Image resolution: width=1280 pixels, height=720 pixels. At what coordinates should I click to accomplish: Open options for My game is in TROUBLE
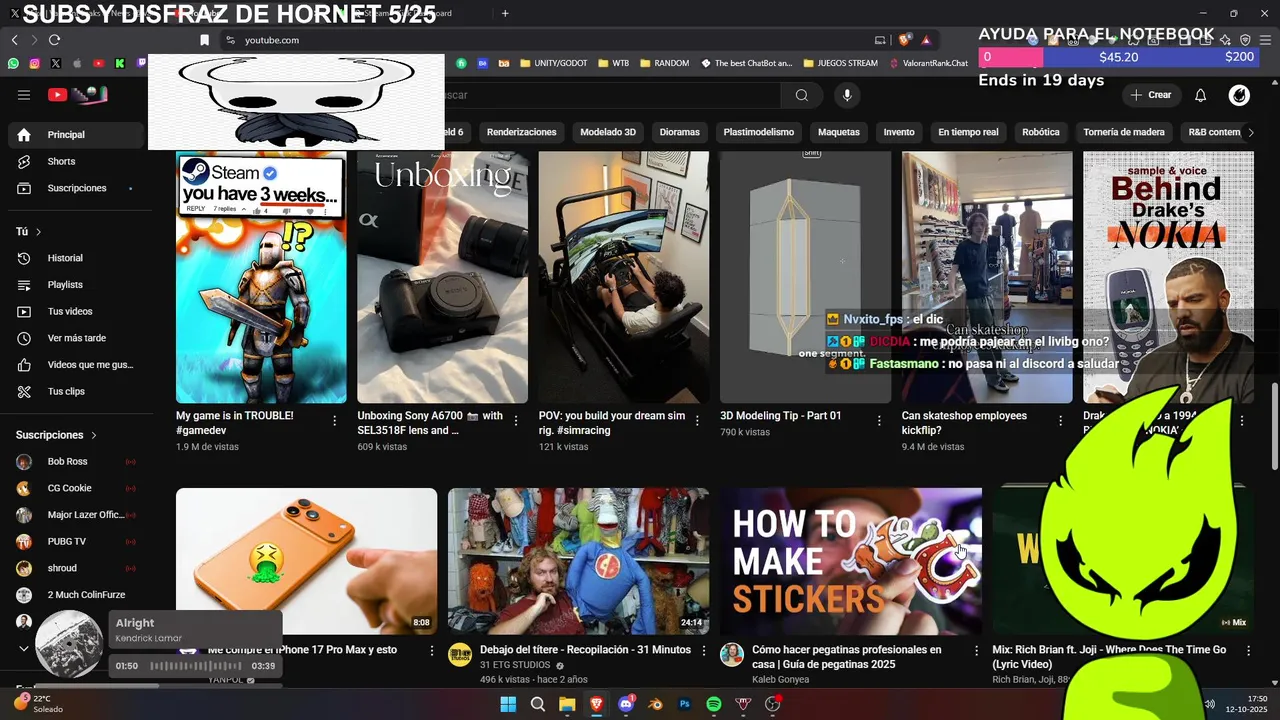coord(335,422)
